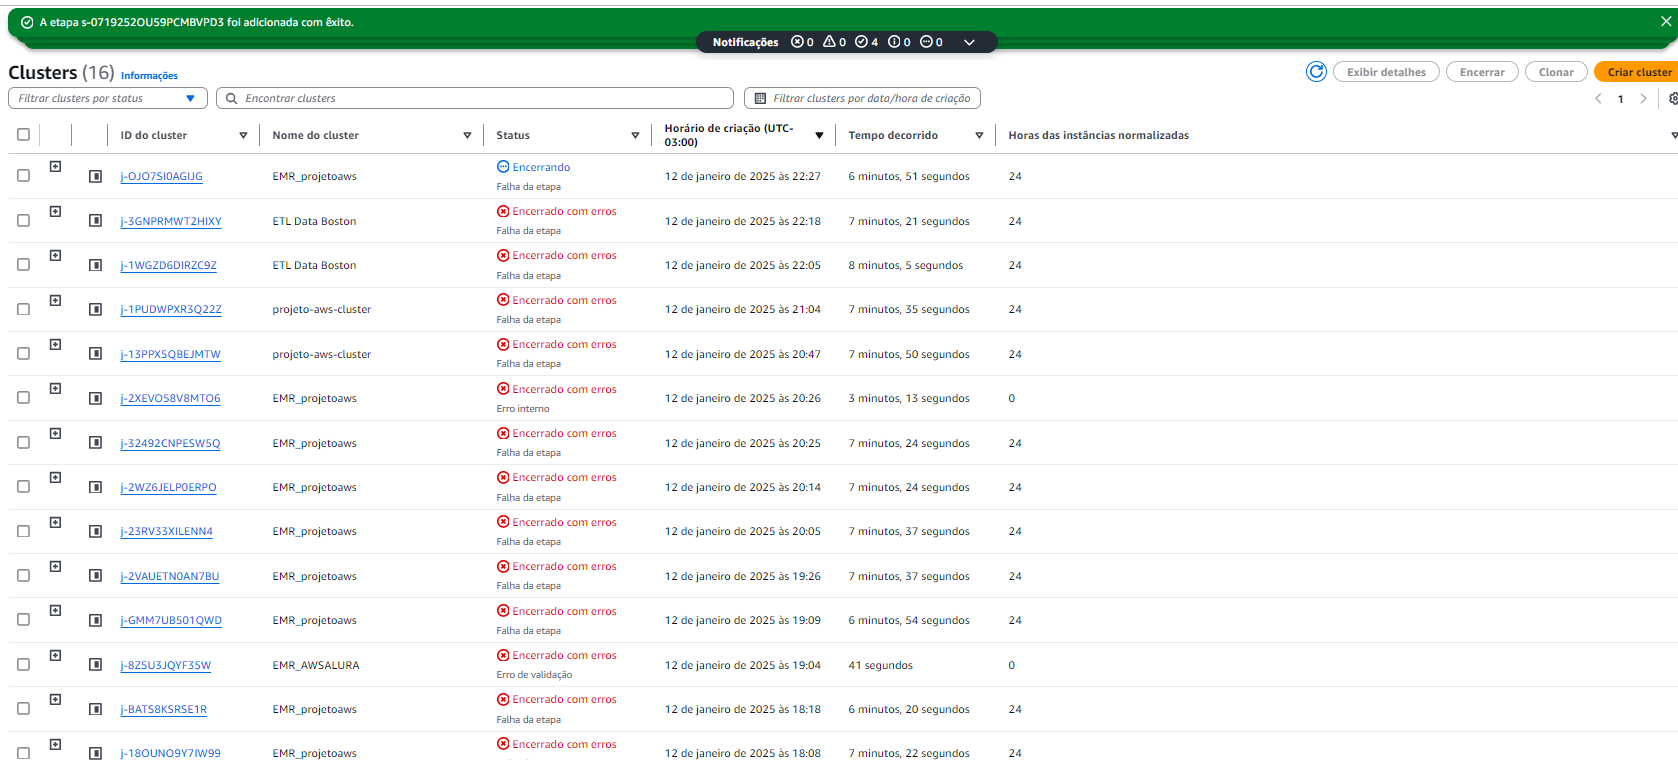Screen dimensions: 1678x760
Task: Go to previous page arrow
Action: point(1598,98)
